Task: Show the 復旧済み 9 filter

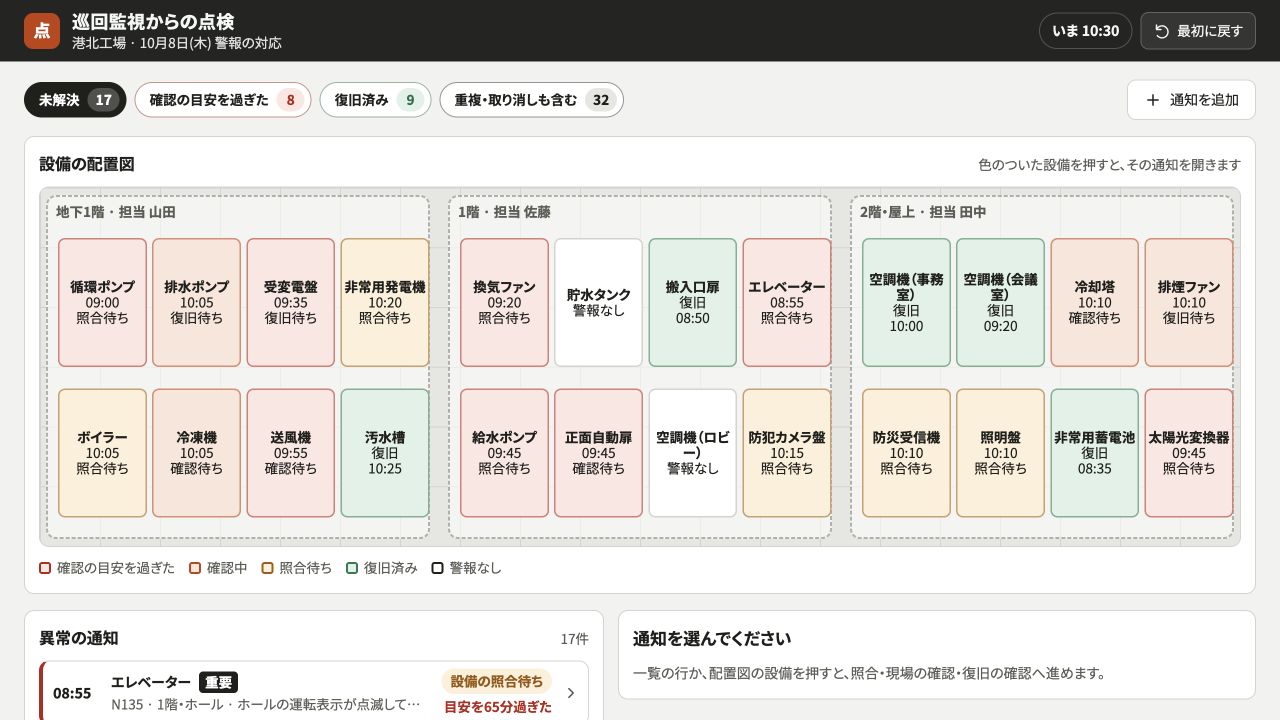Action: tap(375, 100)
